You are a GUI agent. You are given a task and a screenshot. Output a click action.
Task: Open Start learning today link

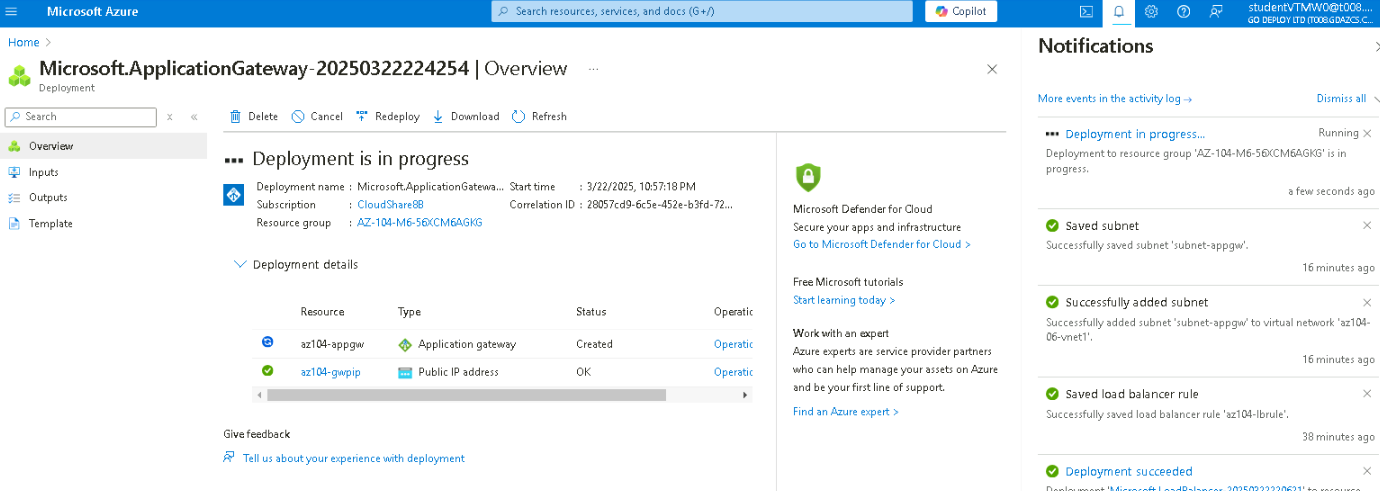(844, 300)
